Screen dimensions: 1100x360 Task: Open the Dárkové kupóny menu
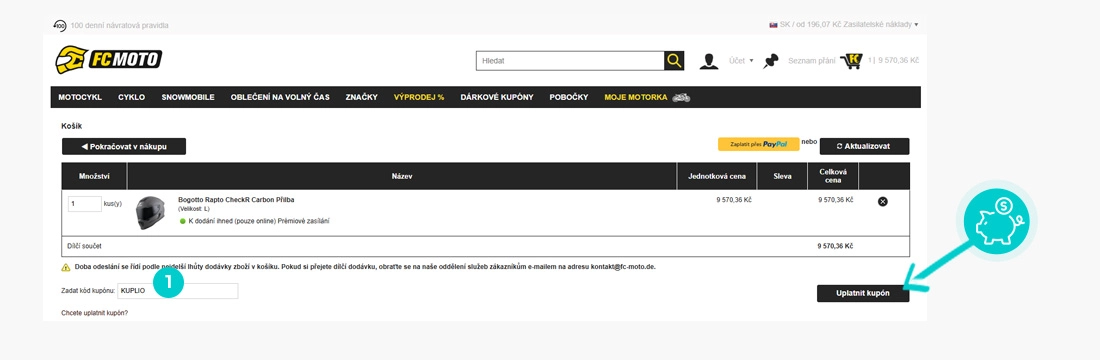click(497, 97)
